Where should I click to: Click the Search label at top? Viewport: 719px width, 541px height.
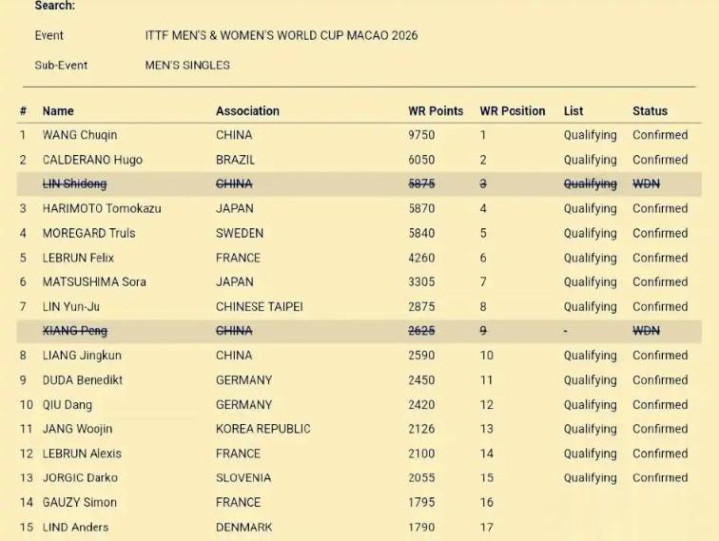(54, 6)
